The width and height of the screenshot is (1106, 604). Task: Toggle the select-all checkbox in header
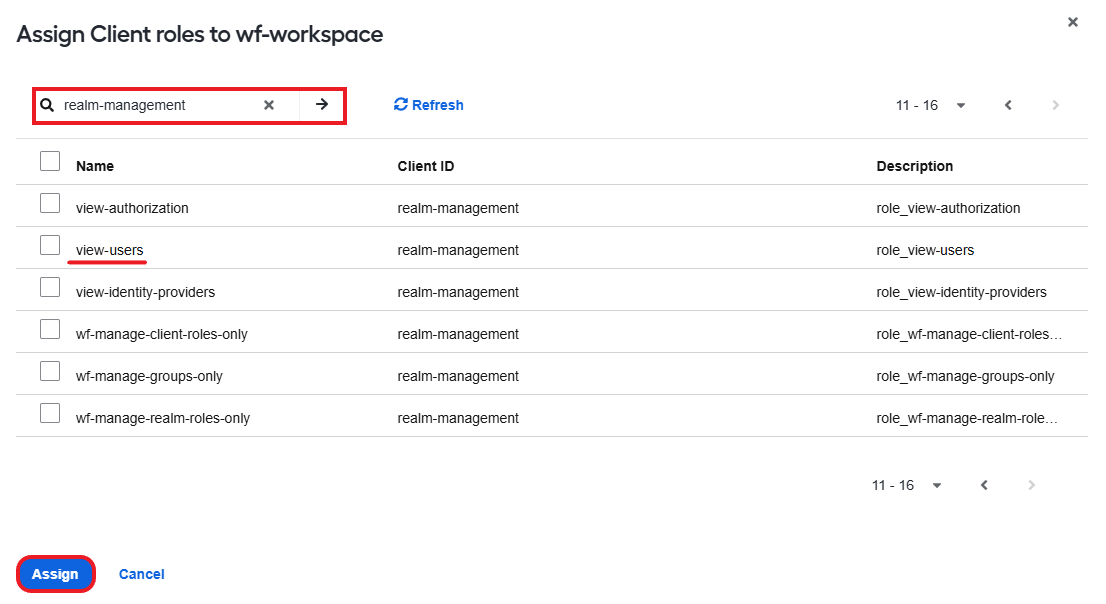tap(50, 161)
